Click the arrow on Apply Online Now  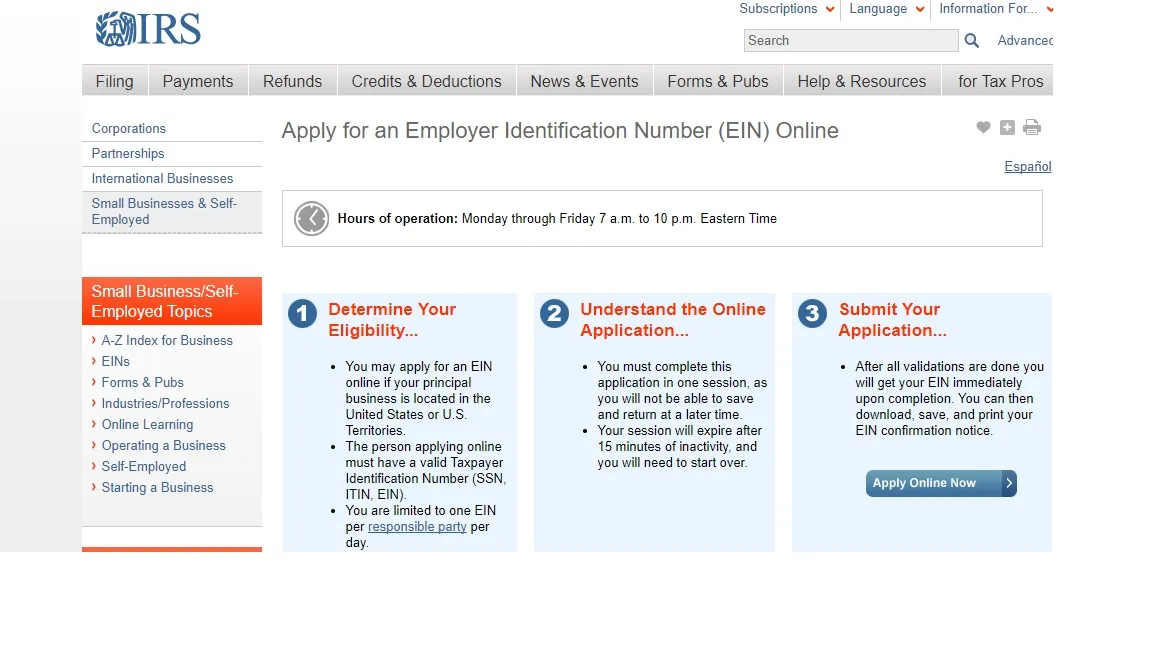[x=1009, y=483]
